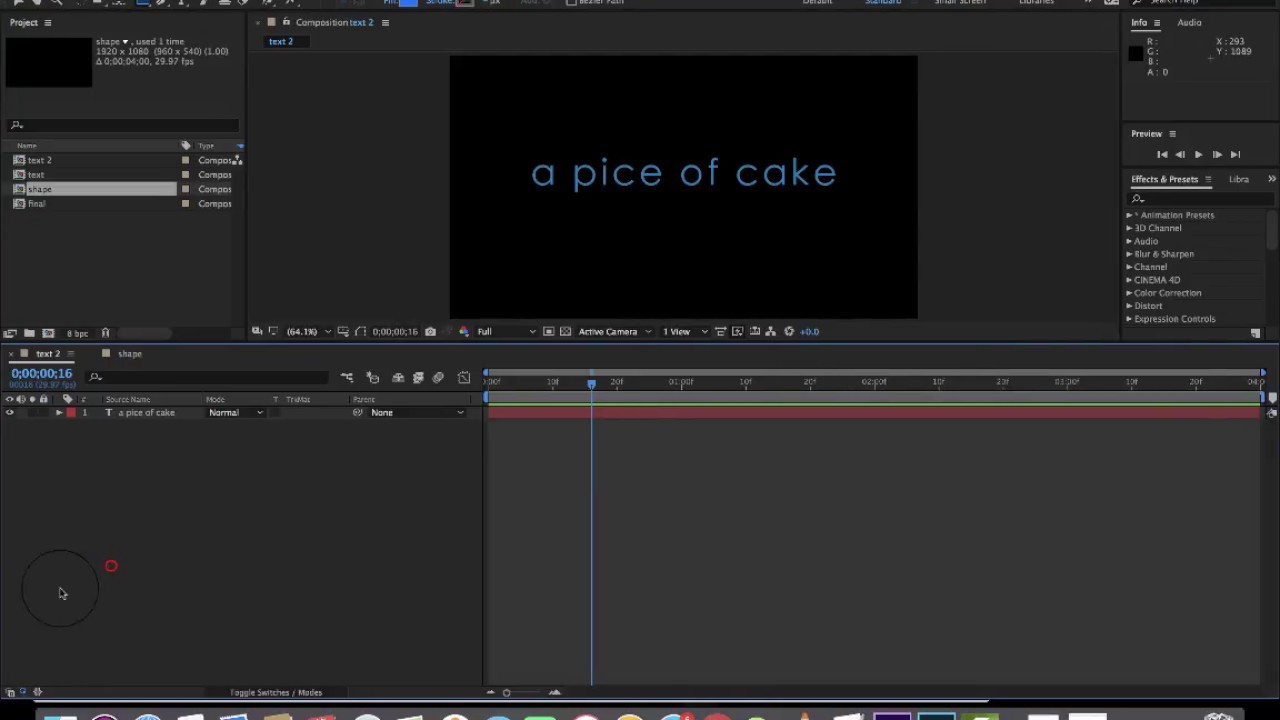This screenshot has width=1280, height=720.
Task: Step forward one frame in Preview panel
Action: 1216,154
